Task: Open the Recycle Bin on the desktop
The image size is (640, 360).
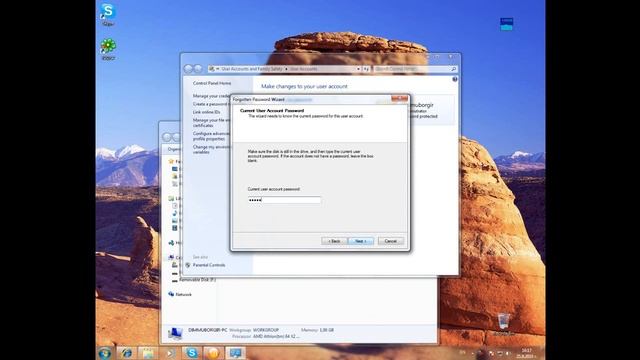Action: point(504,324)
